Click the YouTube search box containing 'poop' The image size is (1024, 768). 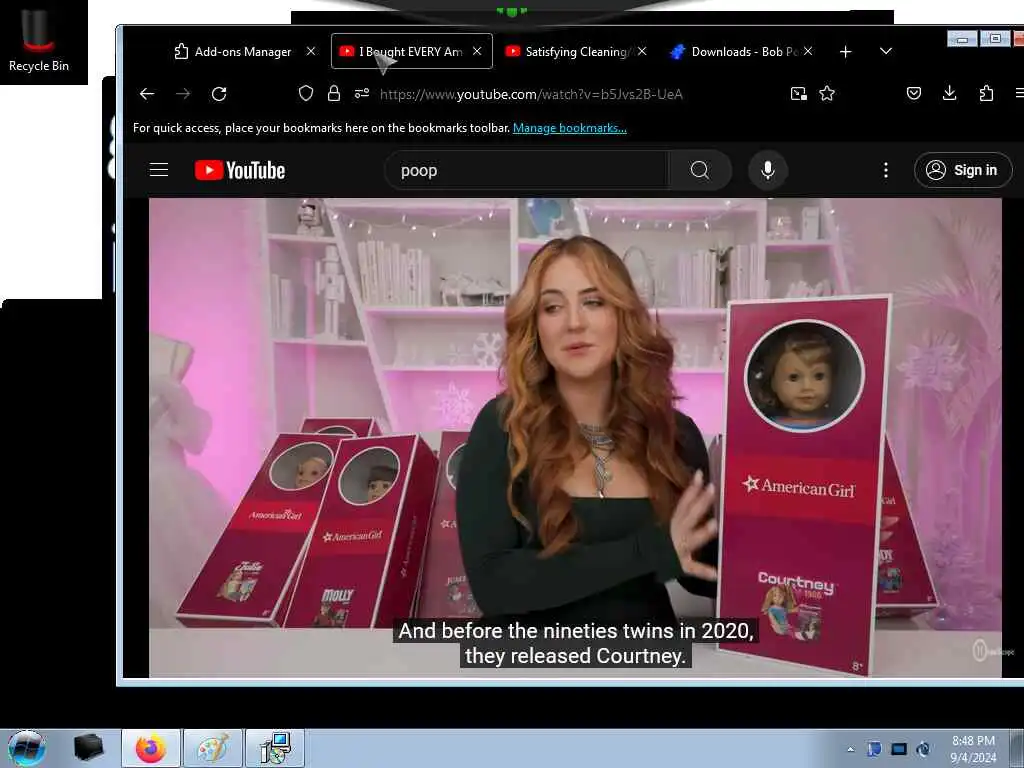point(527,170)
